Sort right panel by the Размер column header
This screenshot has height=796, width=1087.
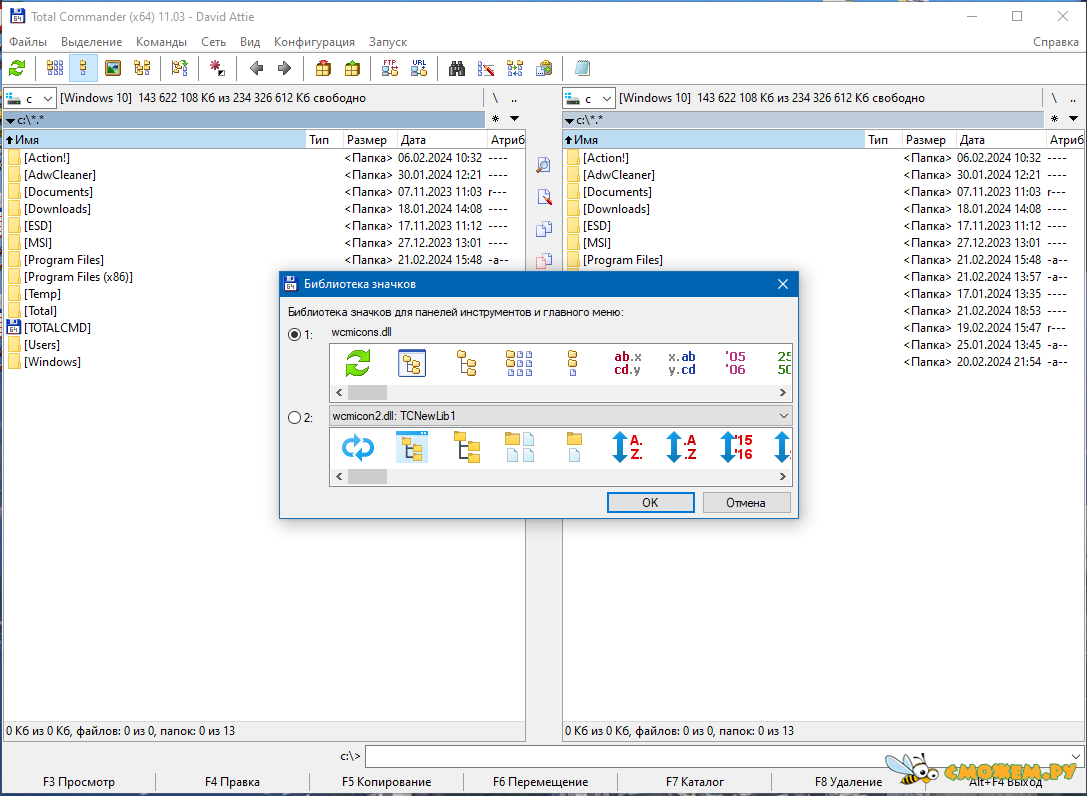(x=928, y=140)
